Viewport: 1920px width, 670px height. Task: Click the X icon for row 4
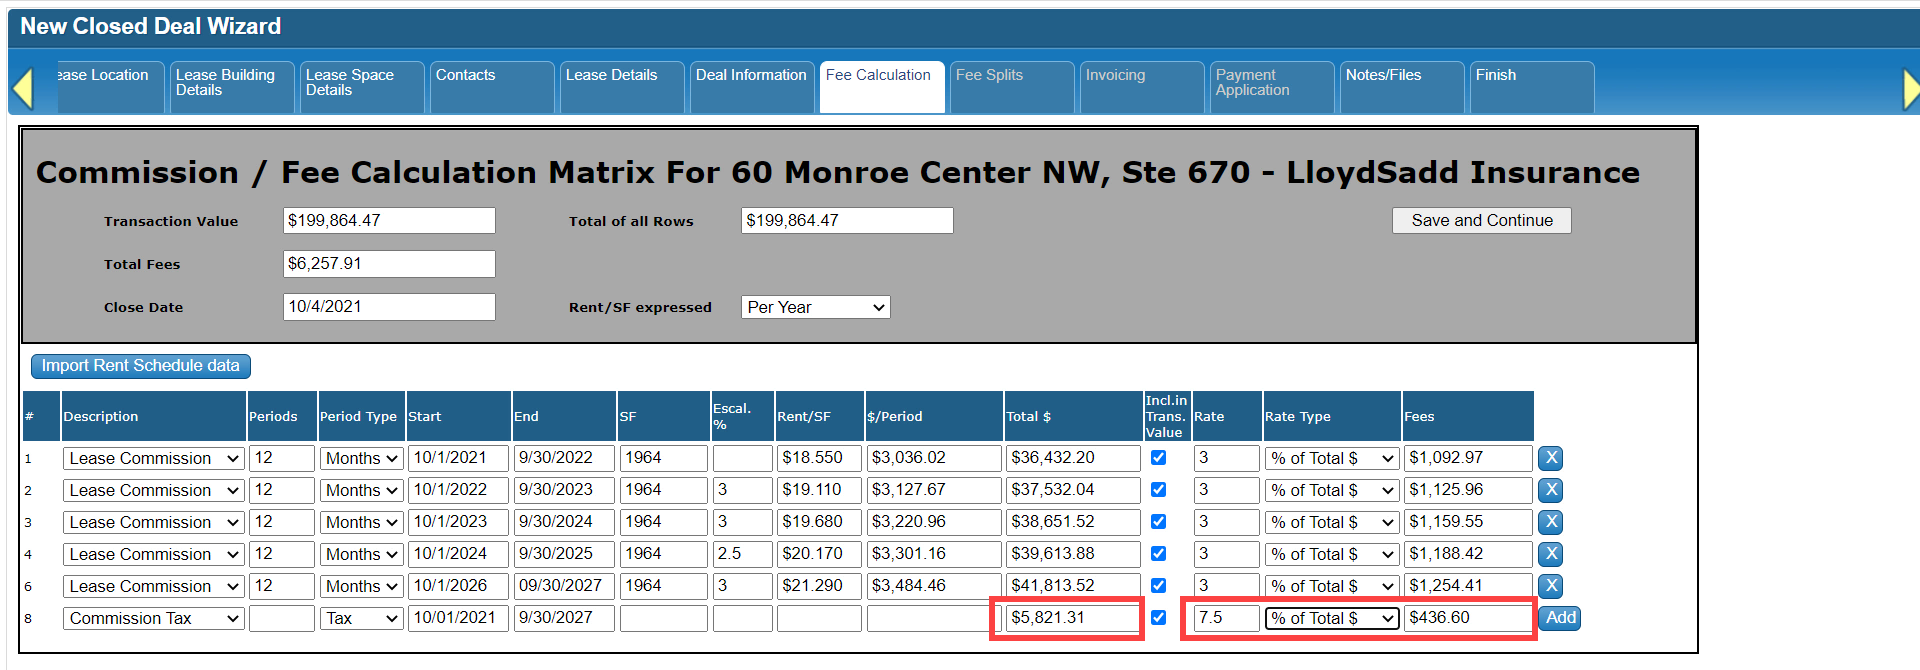[x=1550, y=554]
